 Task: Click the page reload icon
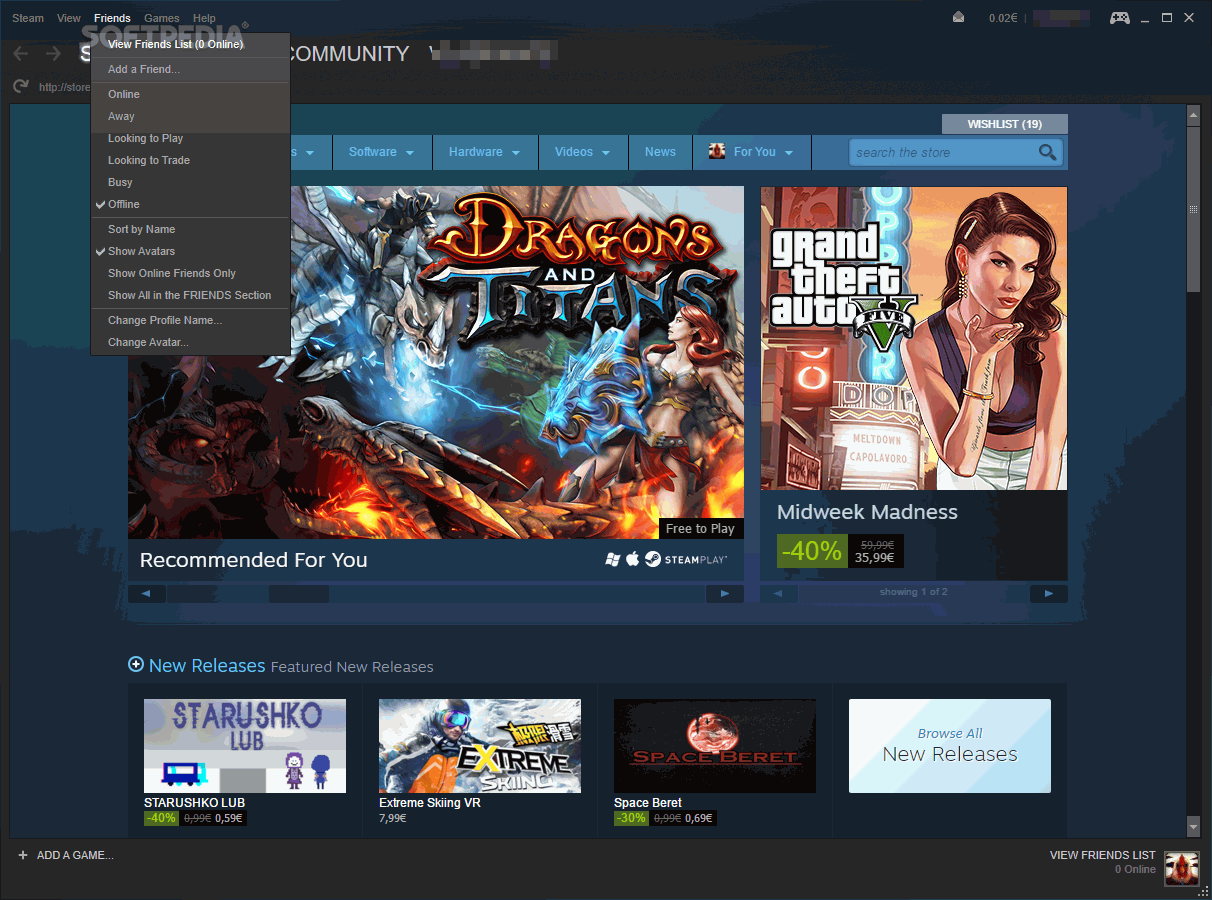(20, 87)
